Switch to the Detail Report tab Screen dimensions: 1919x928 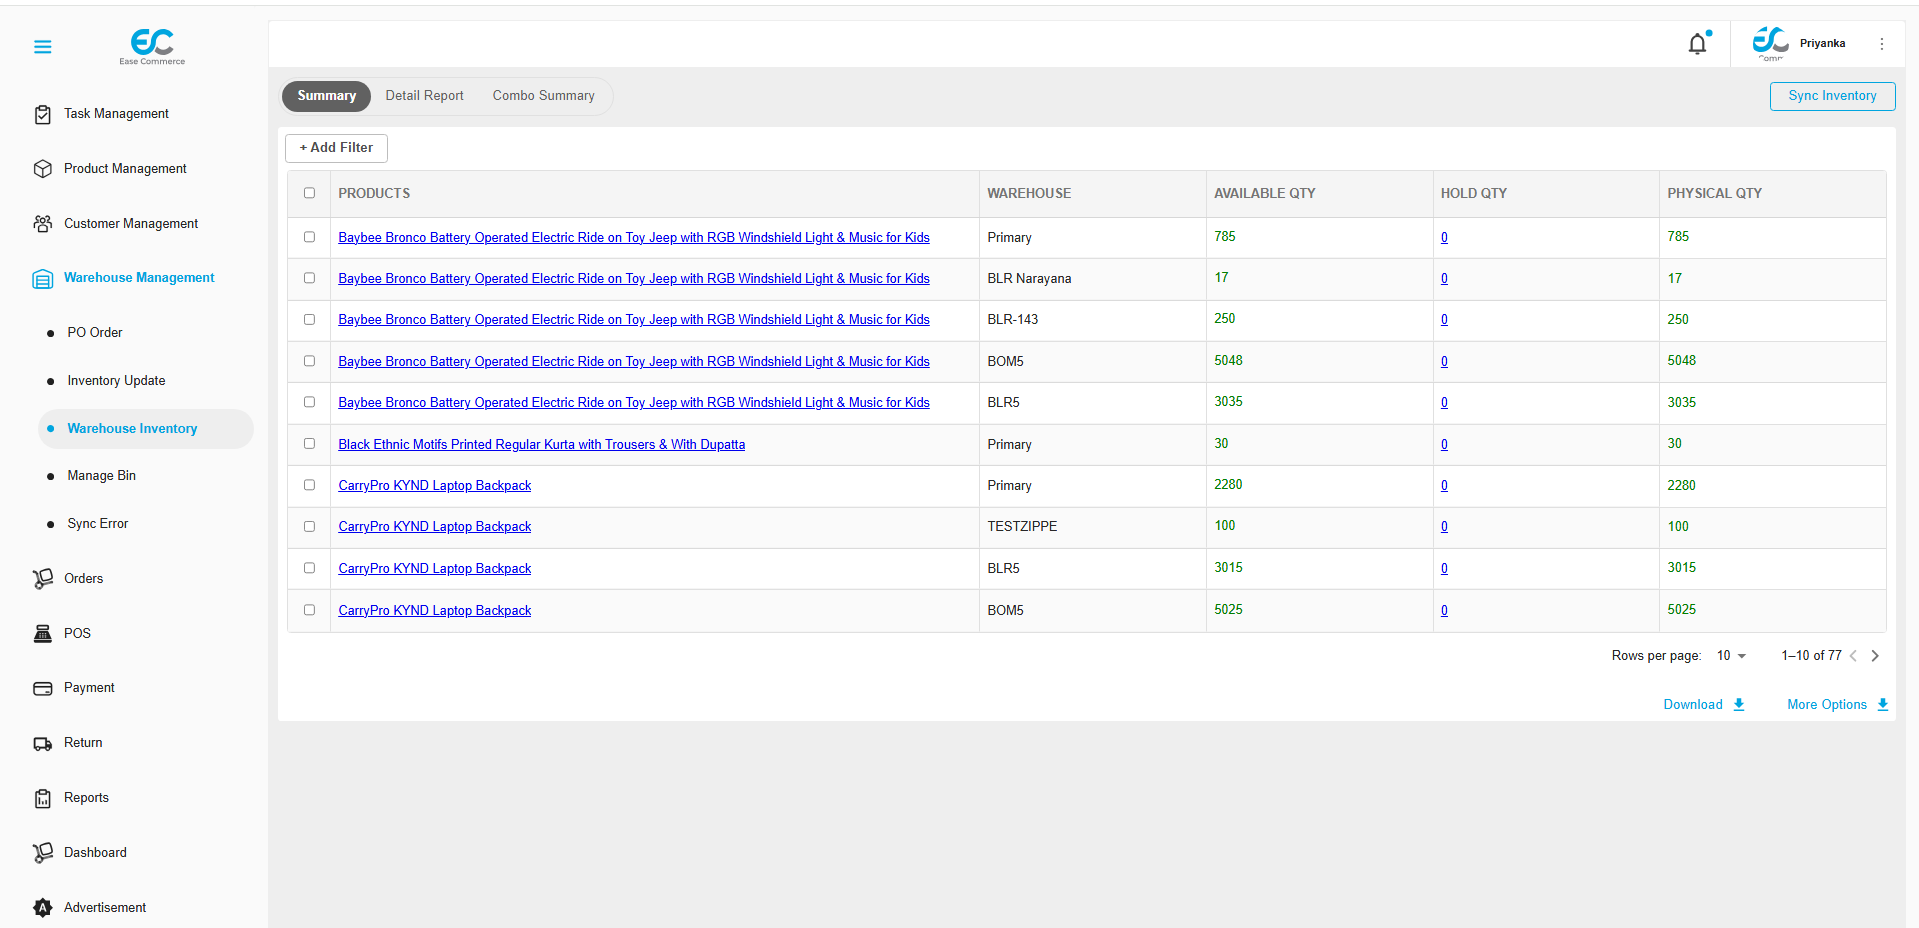coord(424,95)
